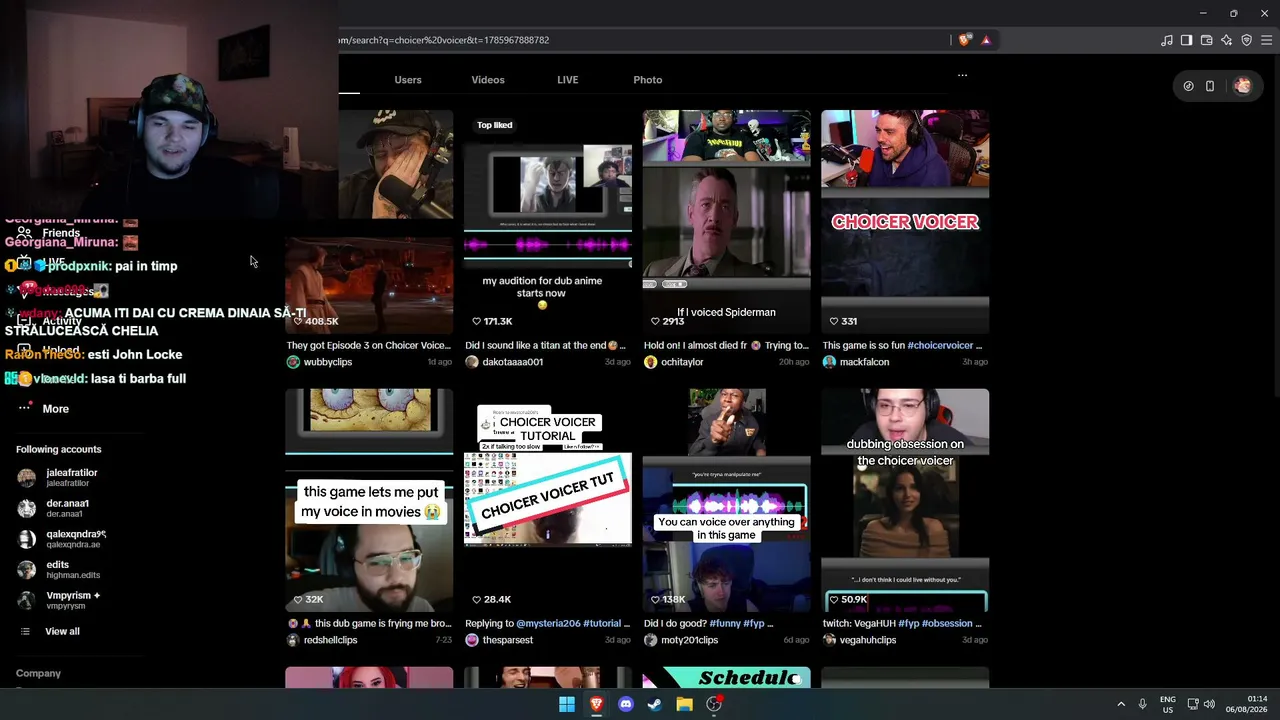Open the CHOICER VOICER TUTORIAL video thumbnail

[x=548, y=500]
